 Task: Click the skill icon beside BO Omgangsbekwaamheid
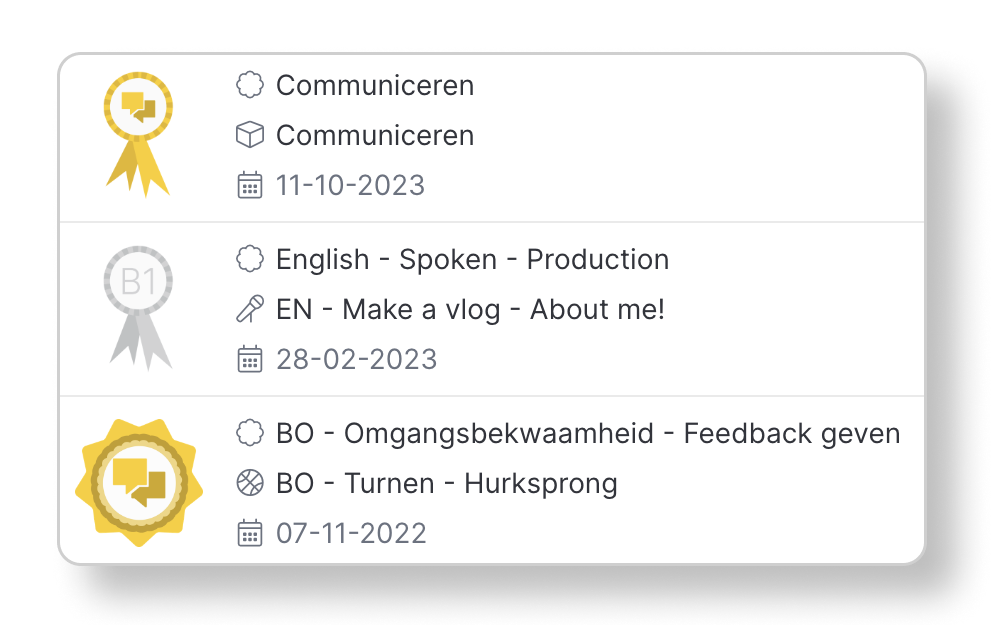click(250, 433)
